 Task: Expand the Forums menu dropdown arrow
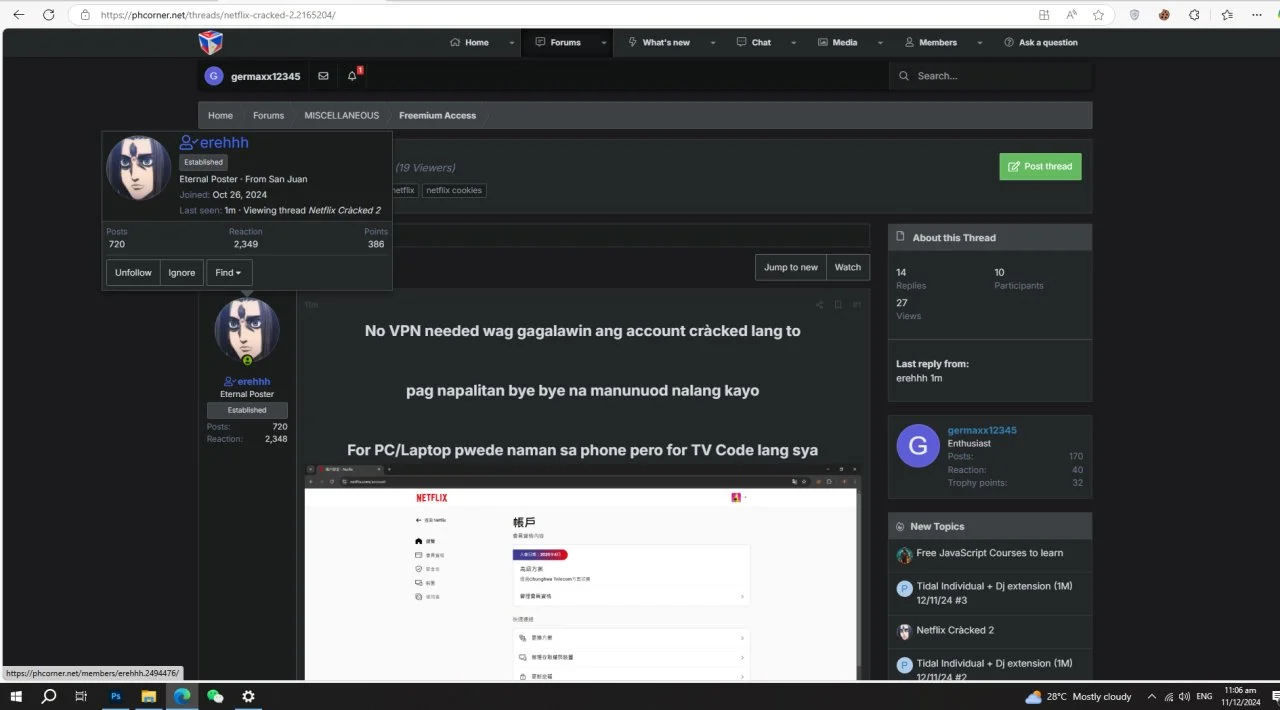604,43
